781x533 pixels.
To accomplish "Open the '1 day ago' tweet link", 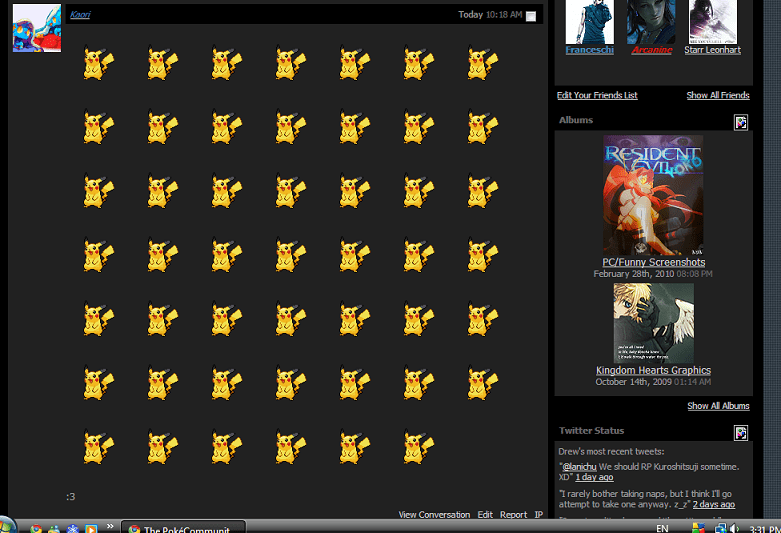I will [594, 477].
